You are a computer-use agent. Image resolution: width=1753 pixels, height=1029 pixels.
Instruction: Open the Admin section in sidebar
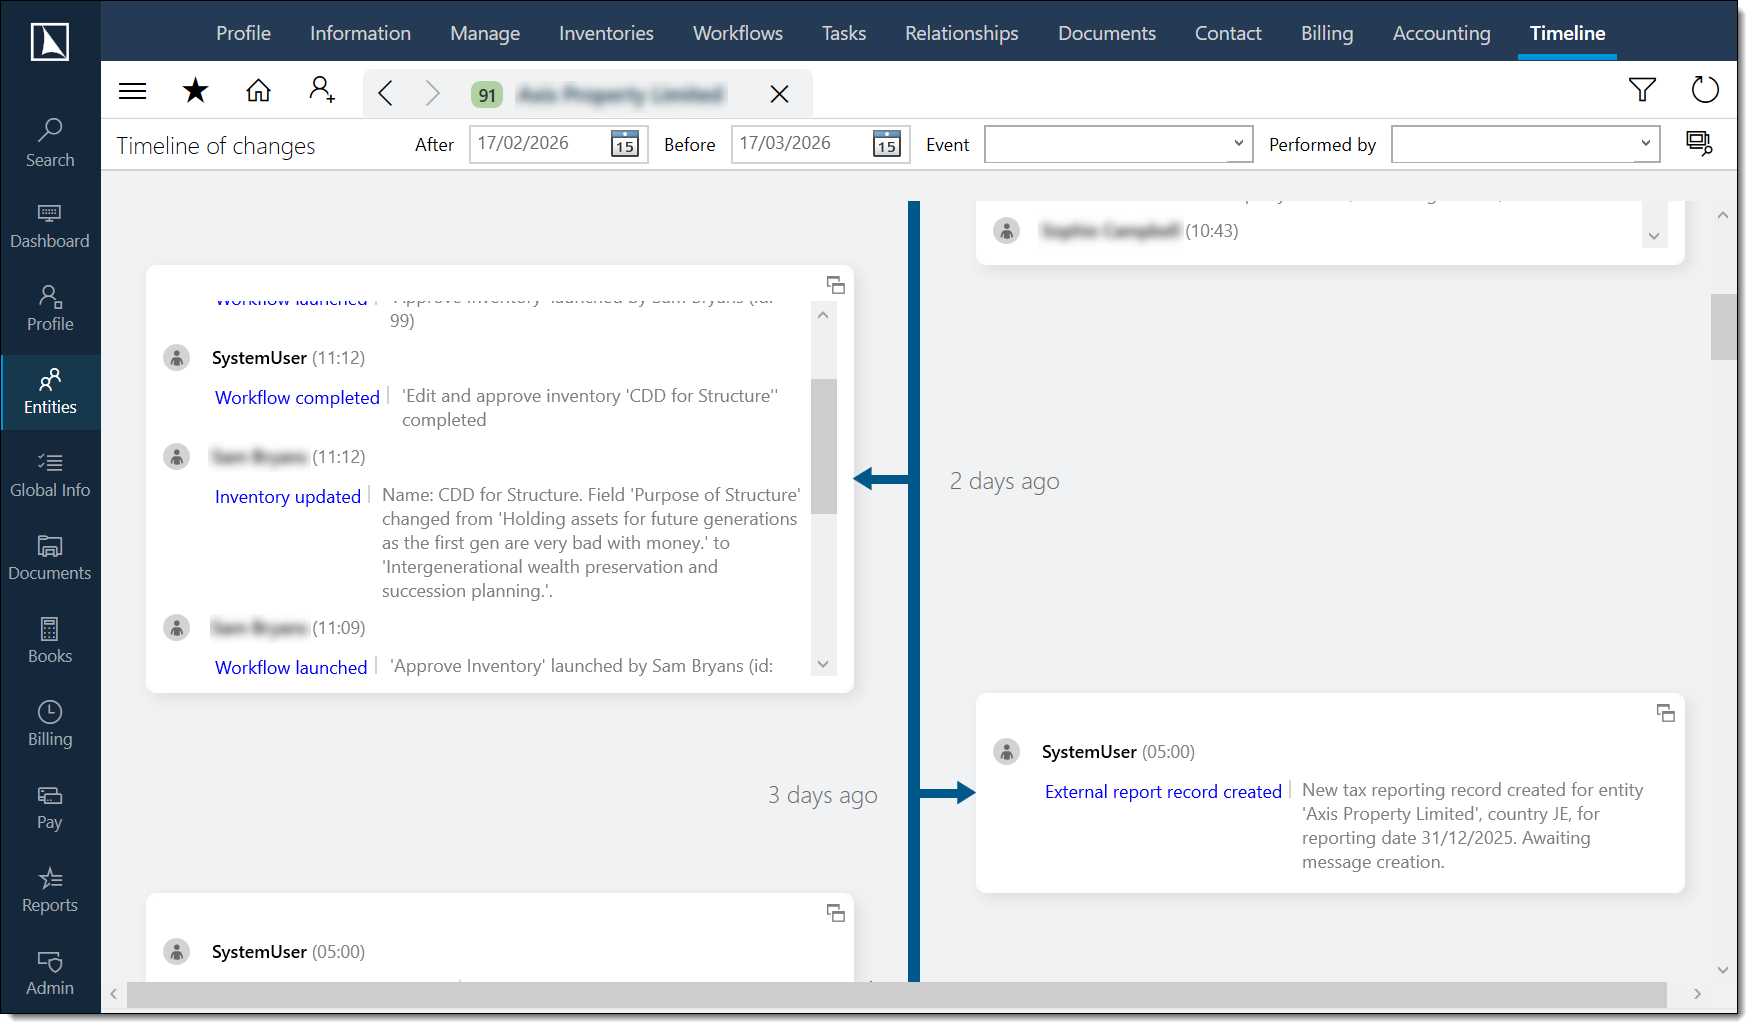point(49,972)
